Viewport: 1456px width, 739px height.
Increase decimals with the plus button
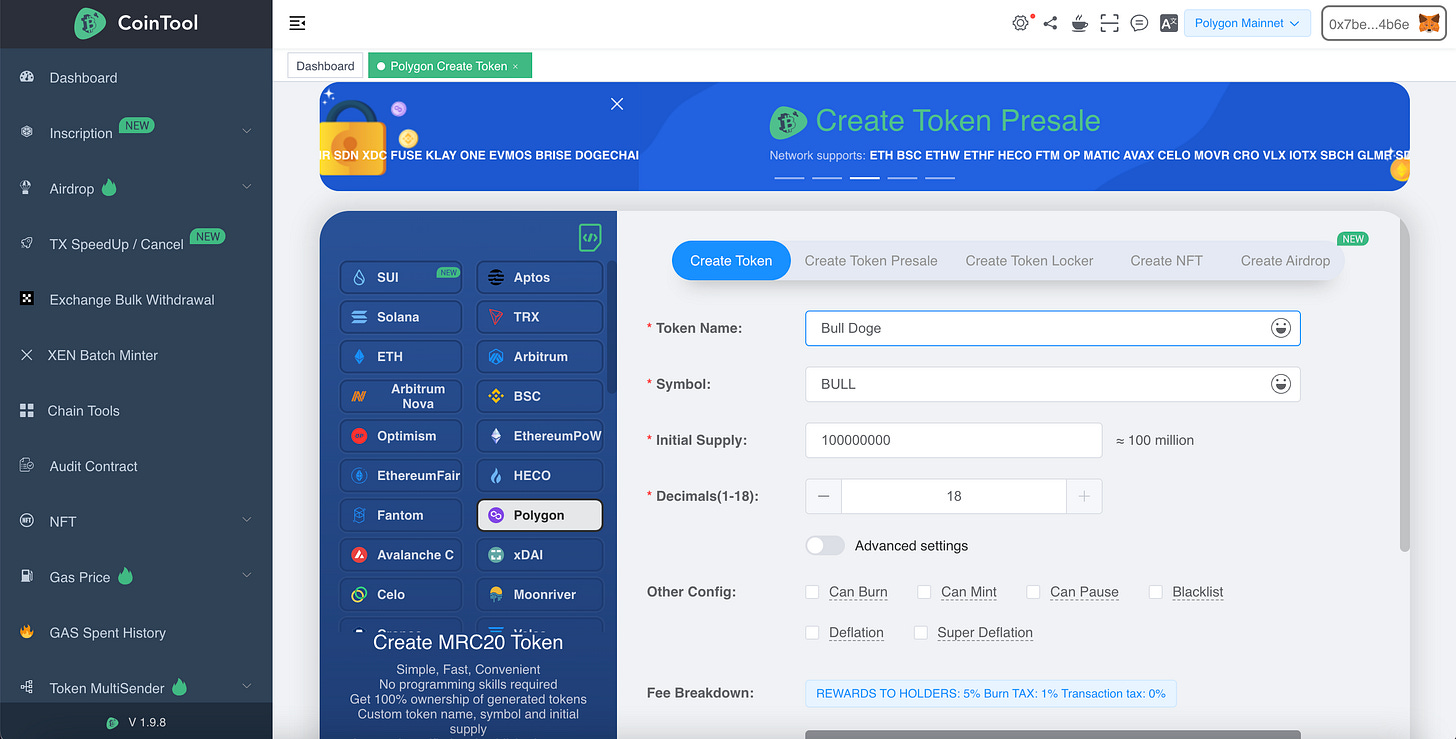tap(1084, 496)
